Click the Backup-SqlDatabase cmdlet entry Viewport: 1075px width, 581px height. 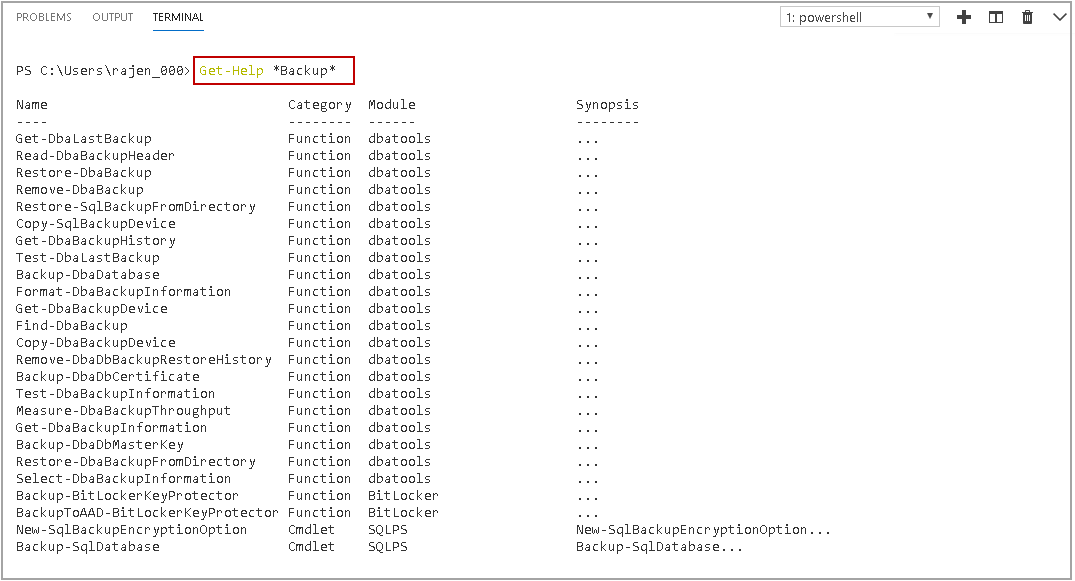pyautogui.click(x=88, y=547)
